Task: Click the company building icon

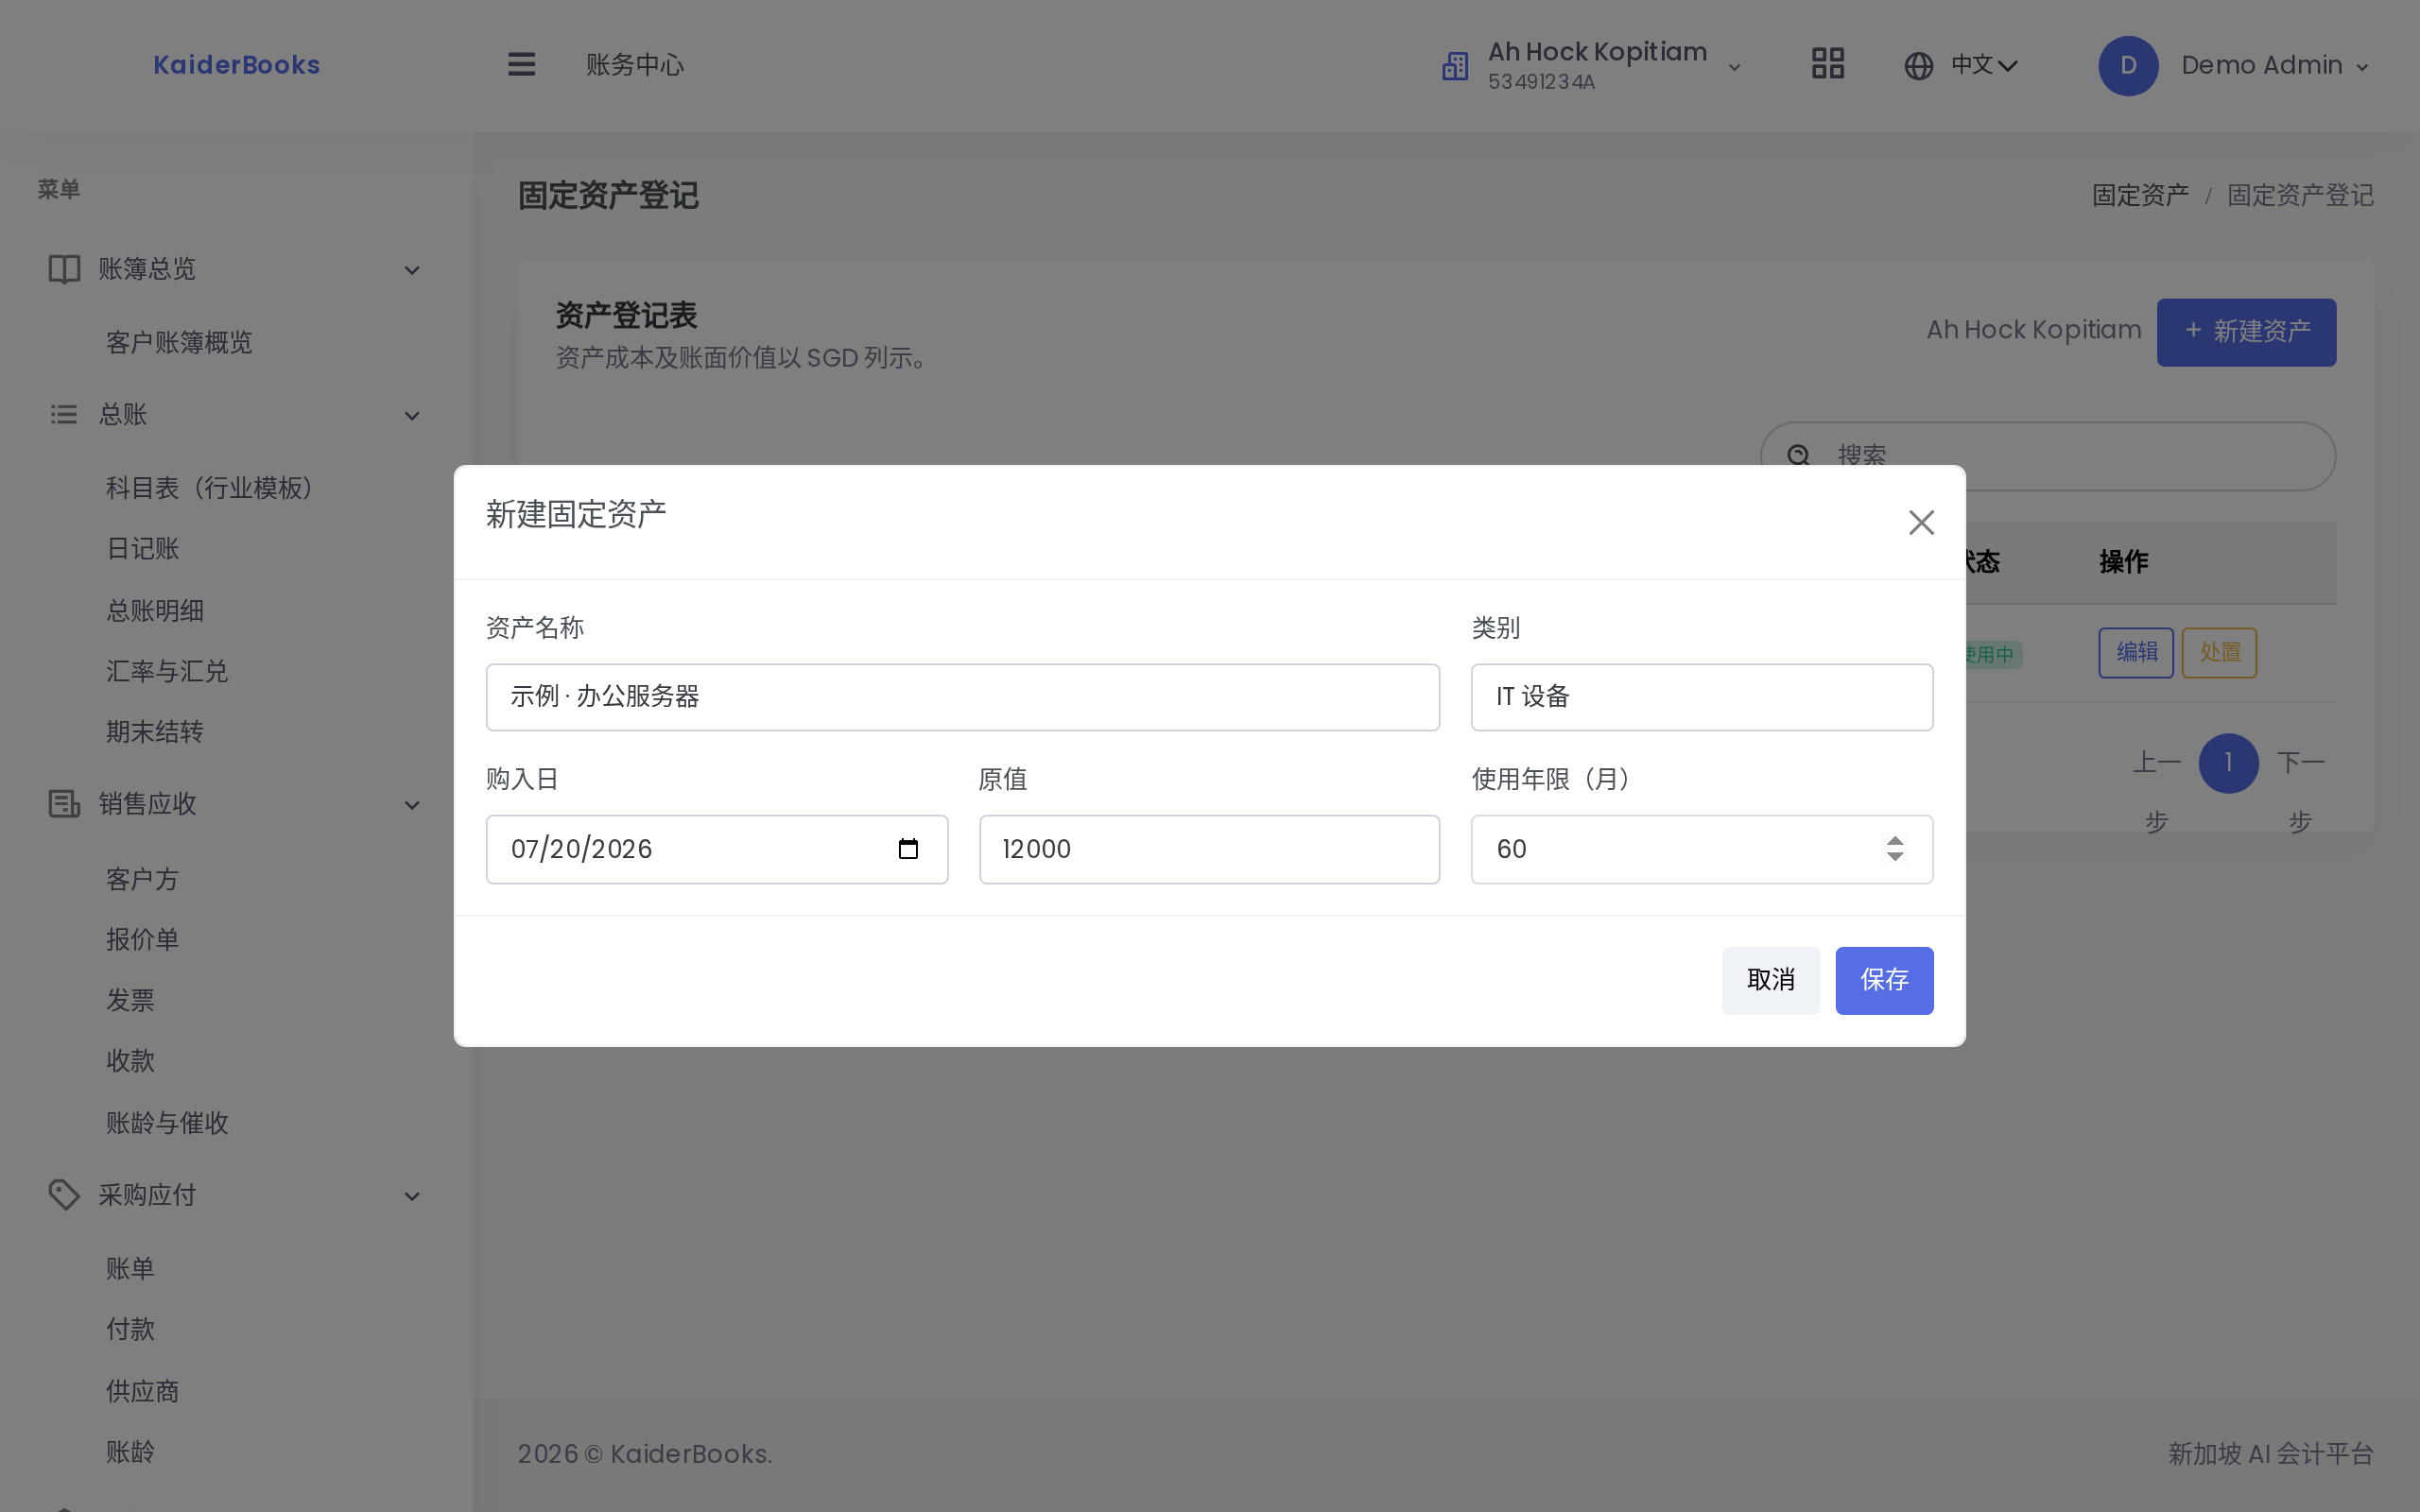Action: tap(1455, 66)
